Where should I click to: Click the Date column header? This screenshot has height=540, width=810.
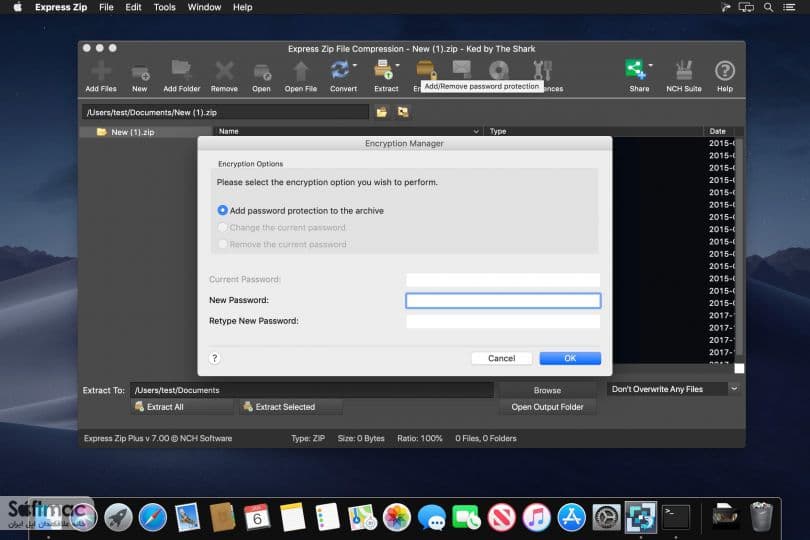pos(717,131)
